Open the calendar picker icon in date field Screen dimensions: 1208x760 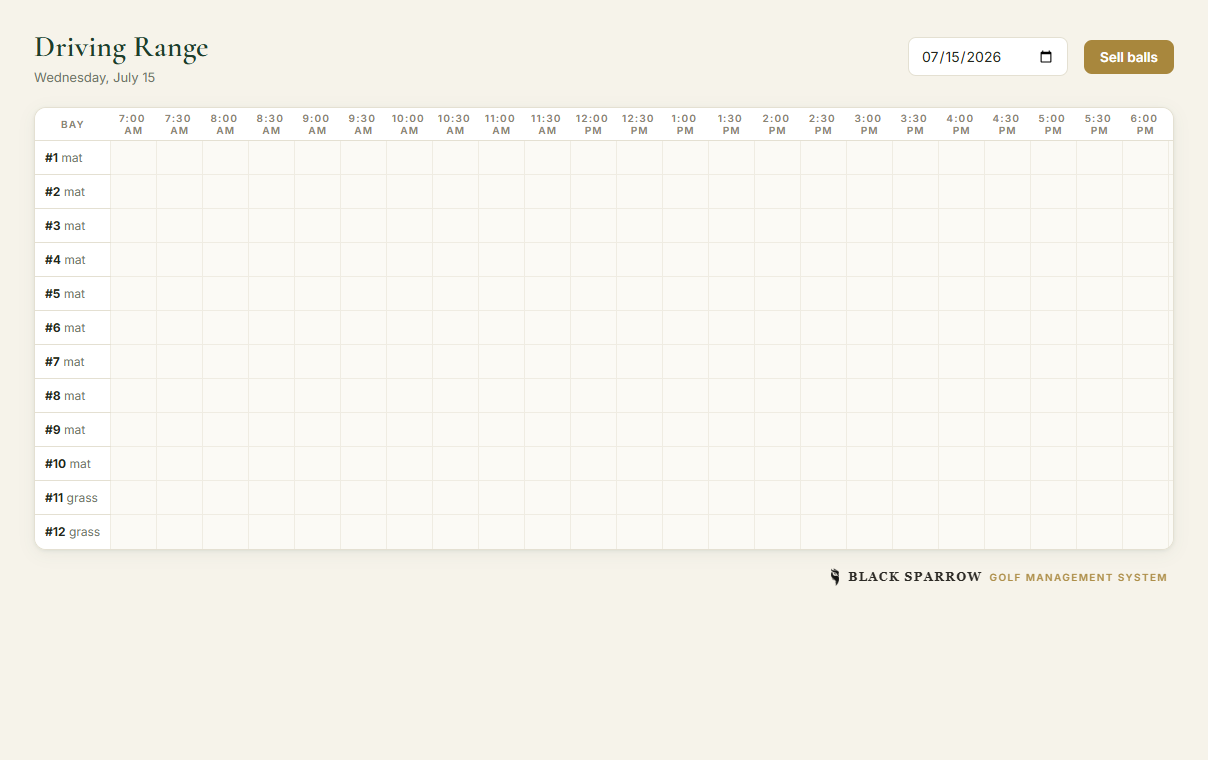1046,57
